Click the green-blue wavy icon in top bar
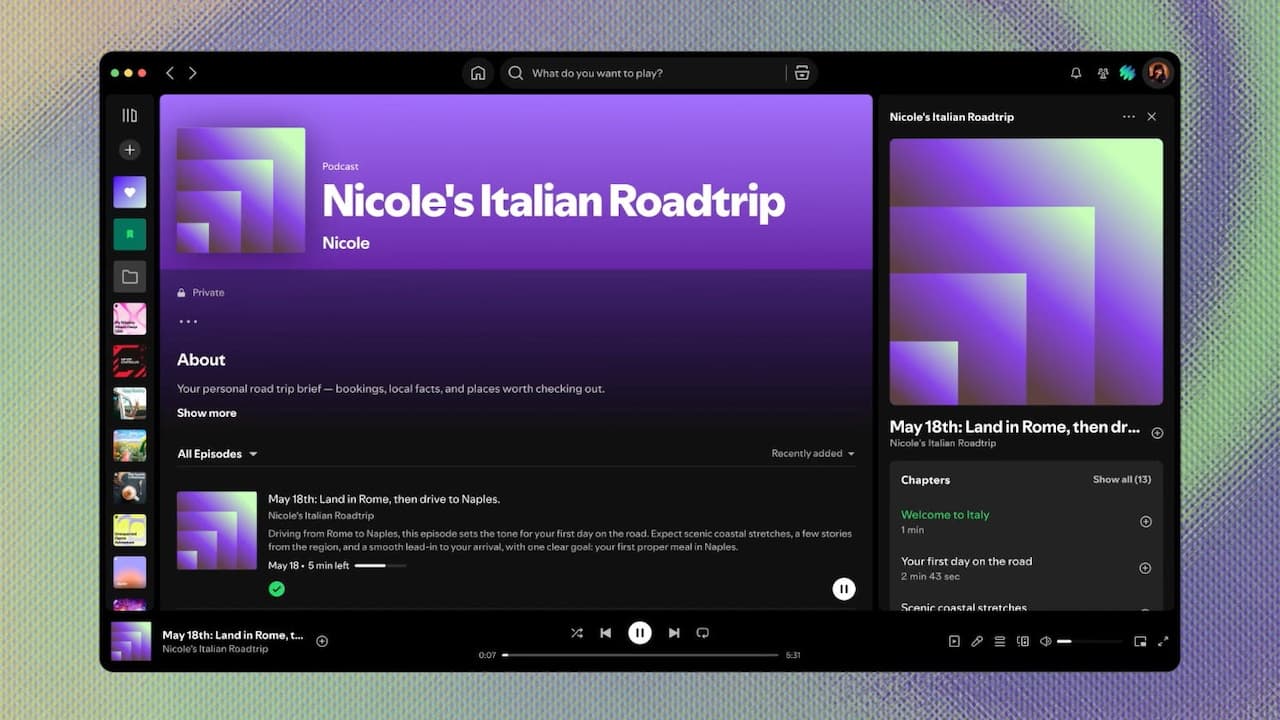This screenshot has width=1280, height=720. 1128,73
